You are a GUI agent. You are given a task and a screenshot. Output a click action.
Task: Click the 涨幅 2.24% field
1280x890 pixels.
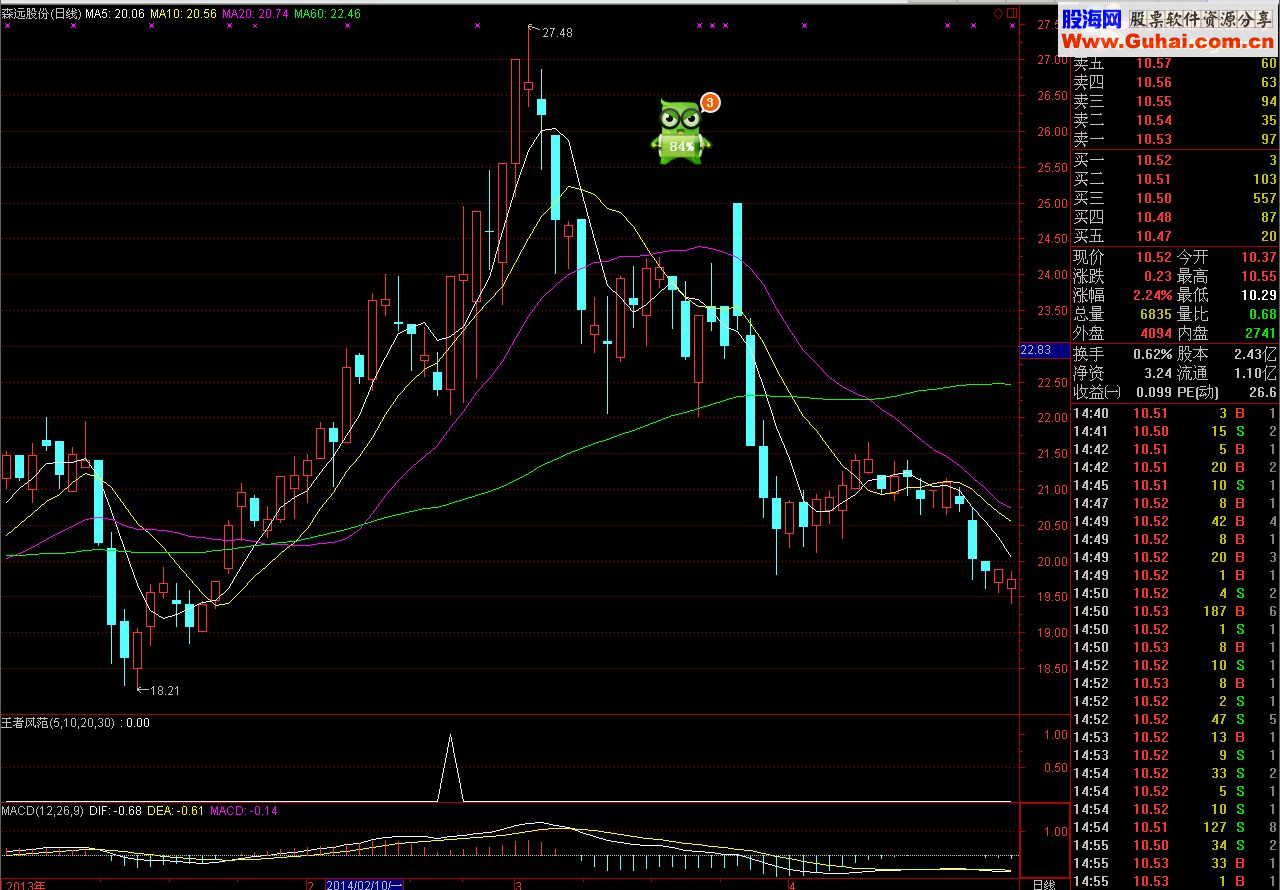tap(1123, 296)
